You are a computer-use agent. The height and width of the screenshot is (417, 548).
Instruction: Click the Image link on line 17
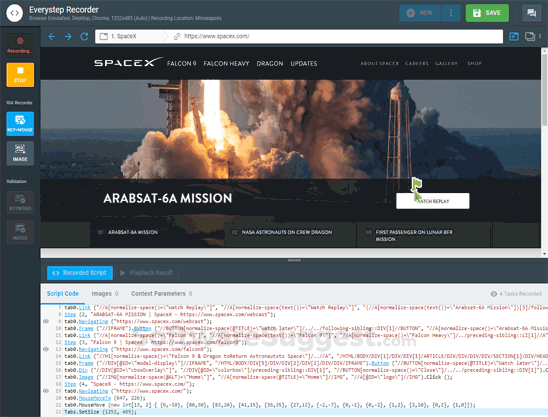pyautogui.click(x=86, y=377)
